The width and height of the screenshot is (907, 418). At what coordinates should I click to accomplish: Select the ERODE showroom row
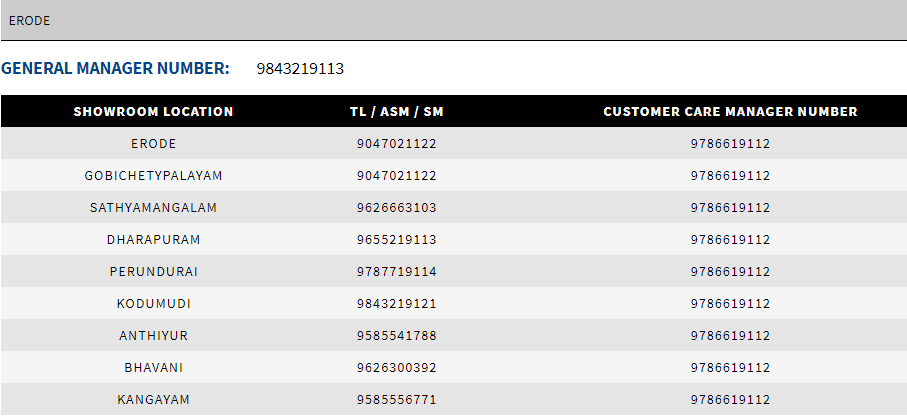click(153, 144)
